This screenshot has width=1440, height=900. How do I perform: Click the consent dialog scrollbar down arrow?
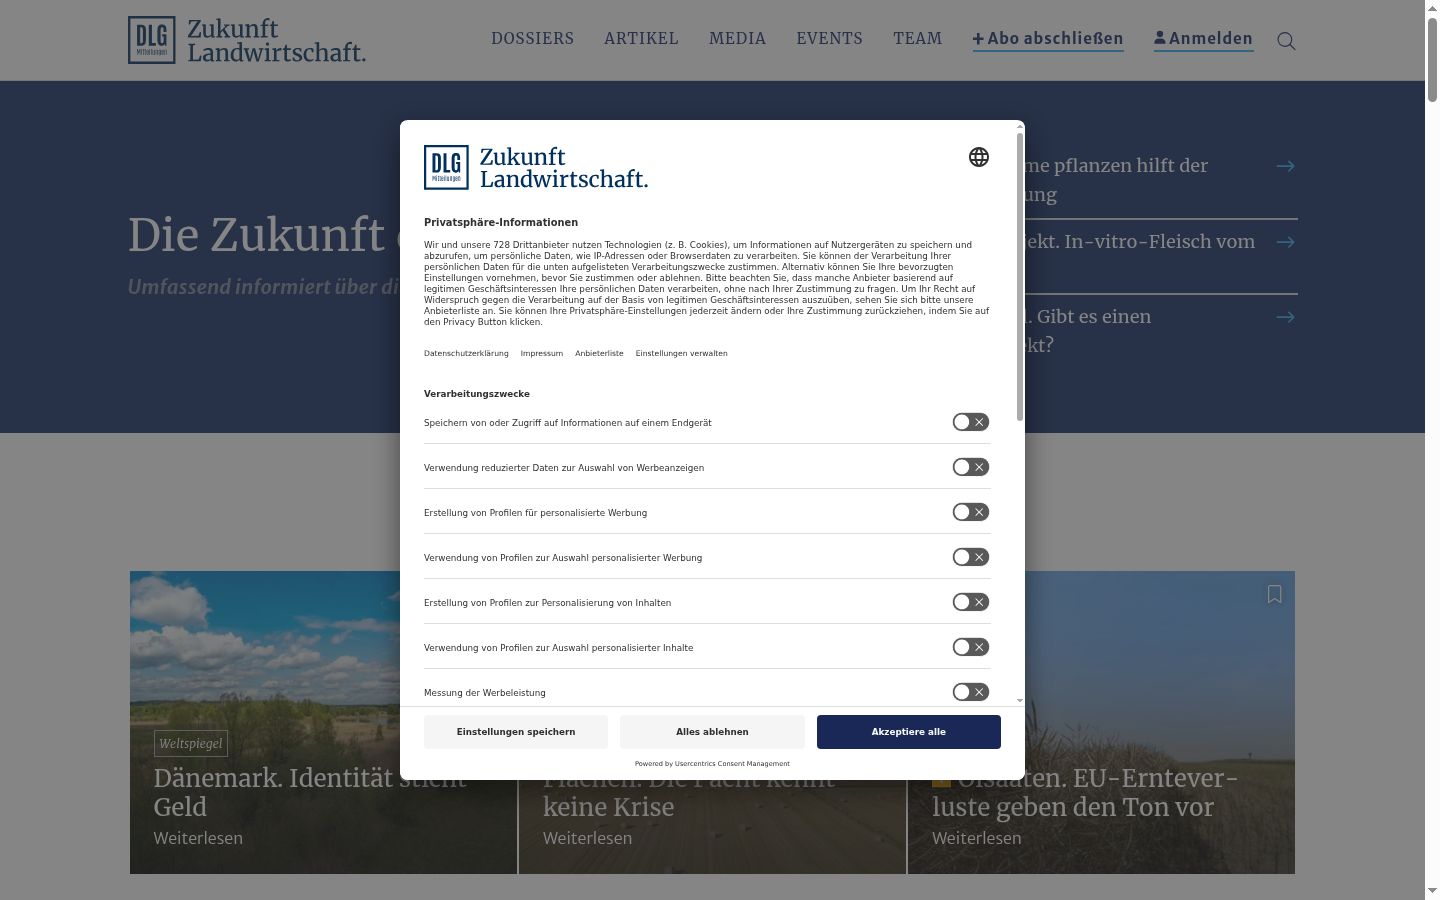[1020, 700]
